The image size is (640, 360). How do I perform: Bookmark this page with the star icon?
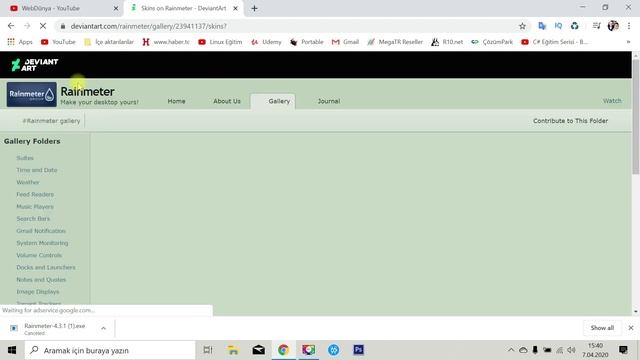click(522, 26)
